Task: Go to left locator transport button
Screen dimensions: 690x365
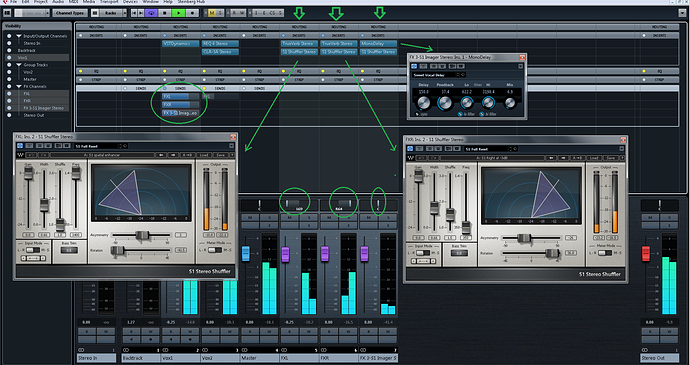Action: click(134, 13)
